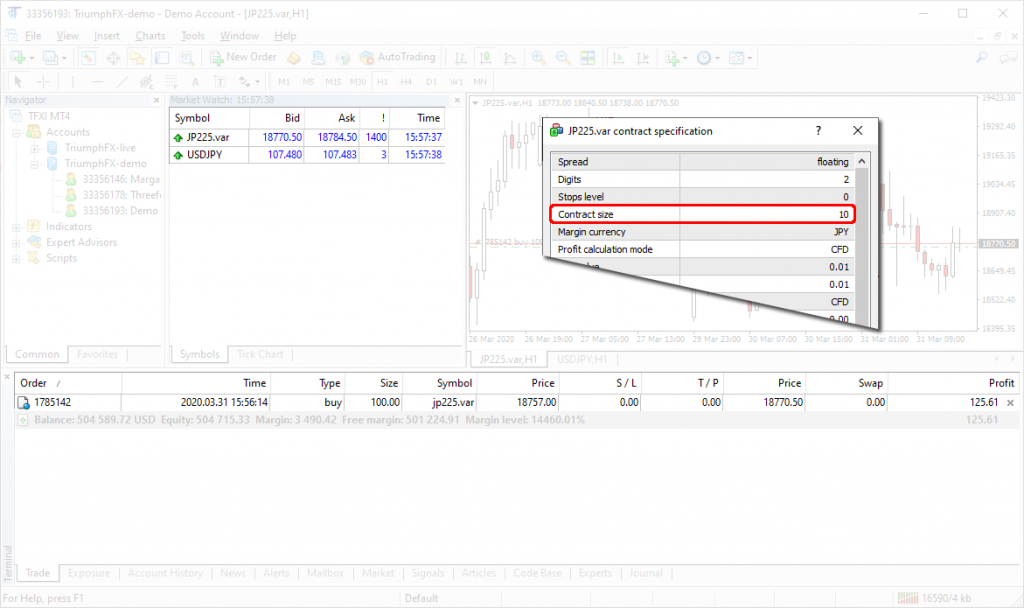This screenshot has height=608, width=1024.
Task: Switch to Market Watch Tick Chart tab
Action: click(260, 354)
